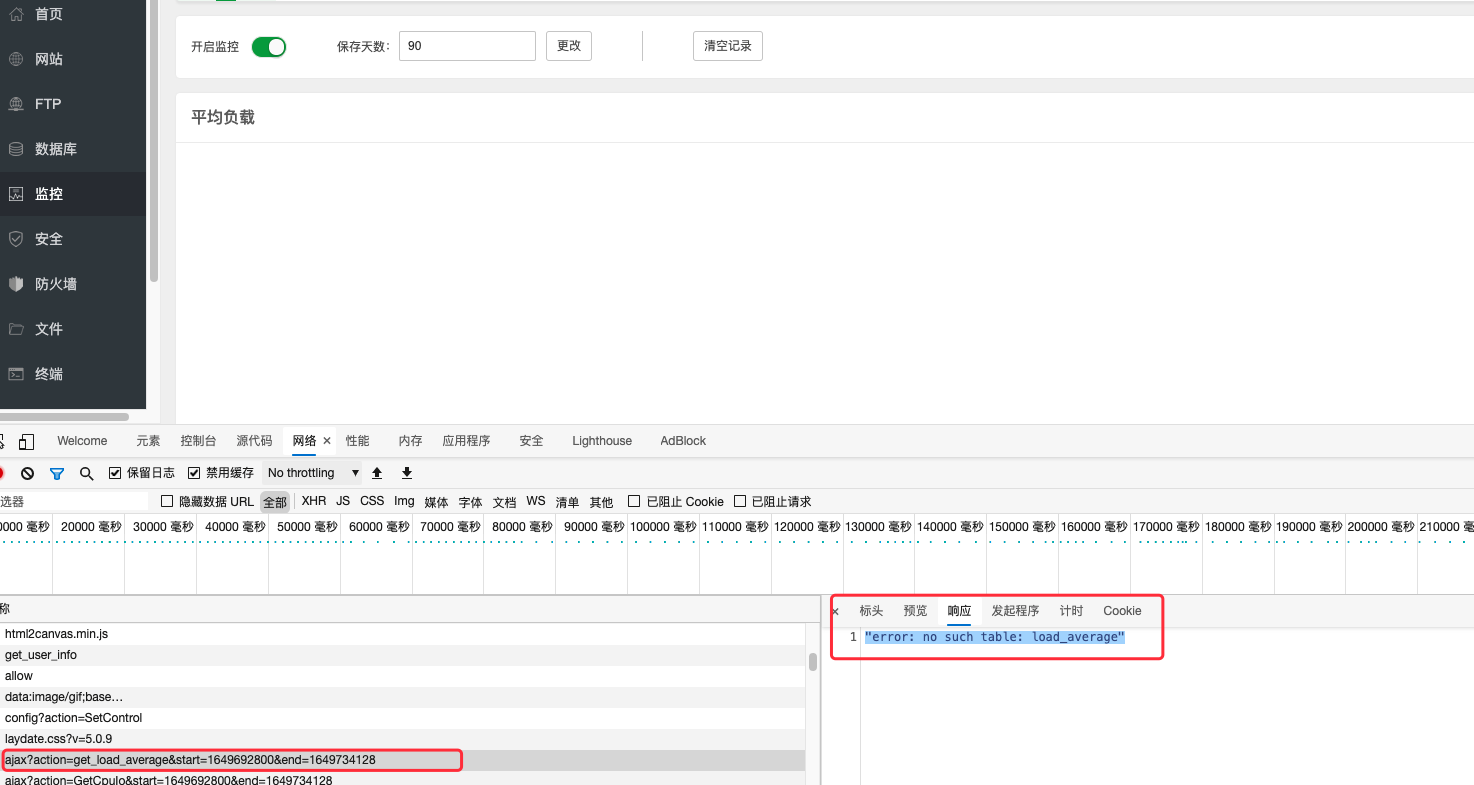1474x785 pixels.
Task: Open network search with the magnifier icon
Action: pos(87,473)
